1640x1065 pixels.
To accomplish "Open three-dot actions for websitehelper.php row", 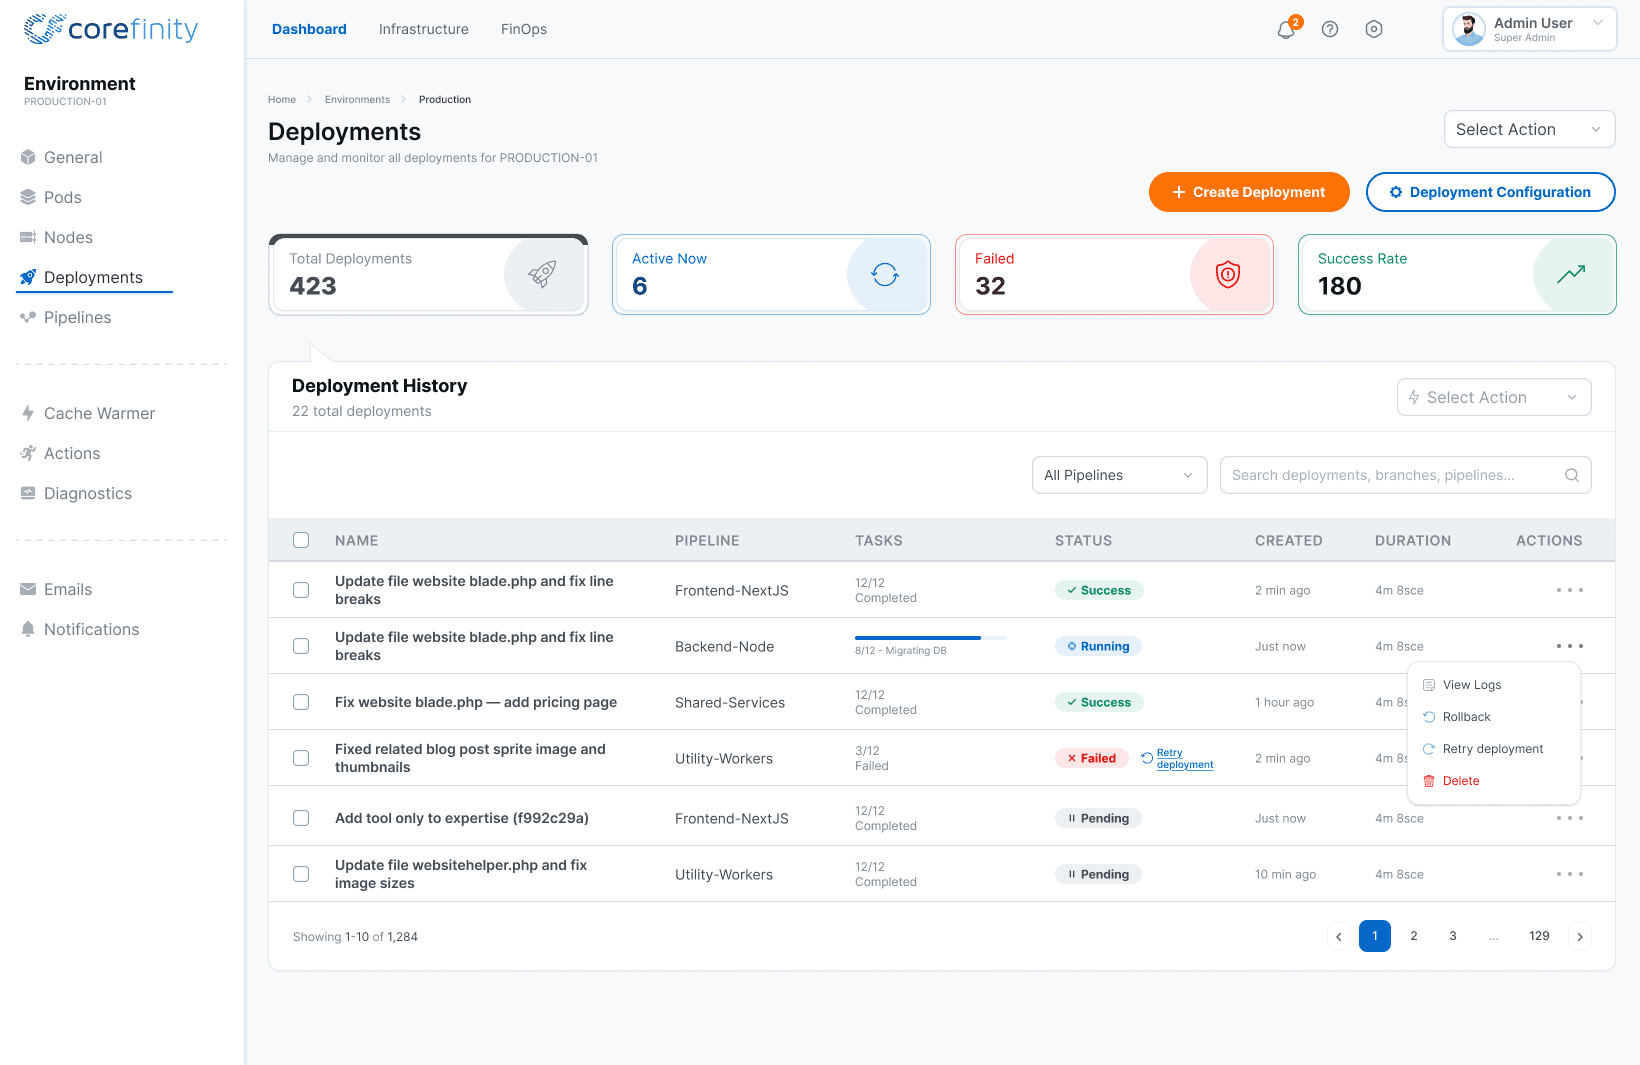I will click(1570, 874).
